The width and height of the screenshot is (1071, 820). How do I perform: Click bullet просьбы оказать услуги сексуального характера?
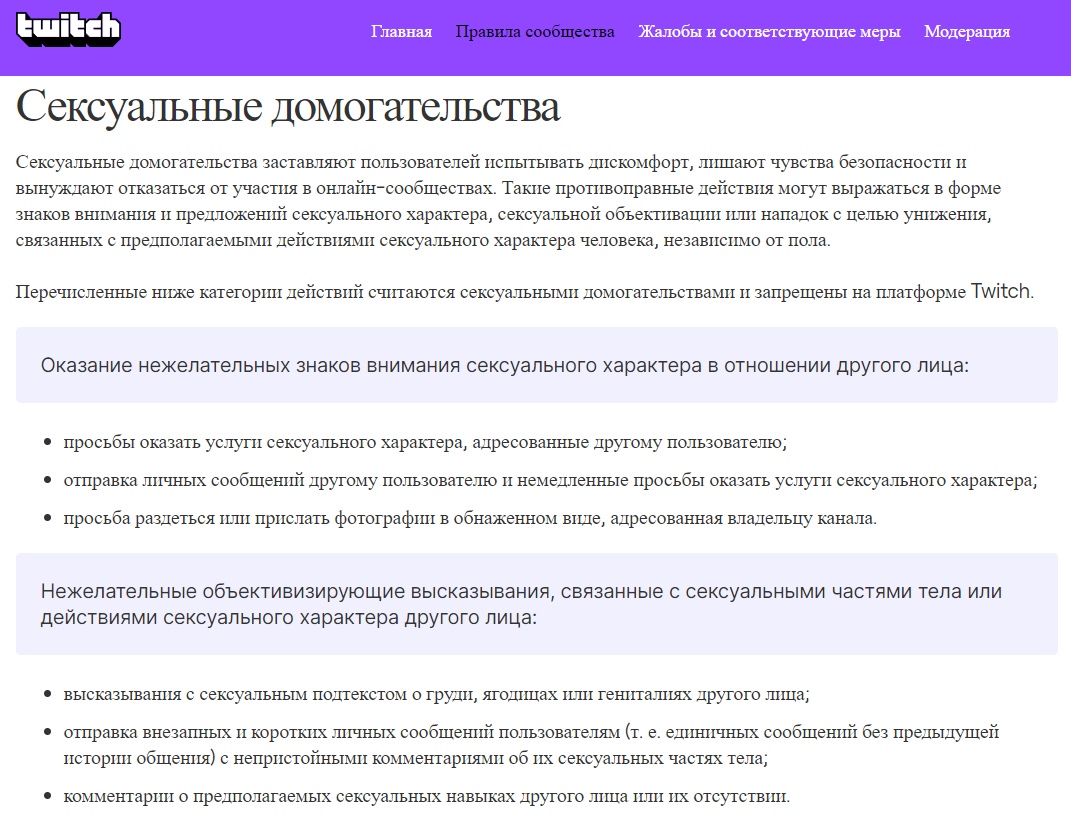(x=425, y=442)
